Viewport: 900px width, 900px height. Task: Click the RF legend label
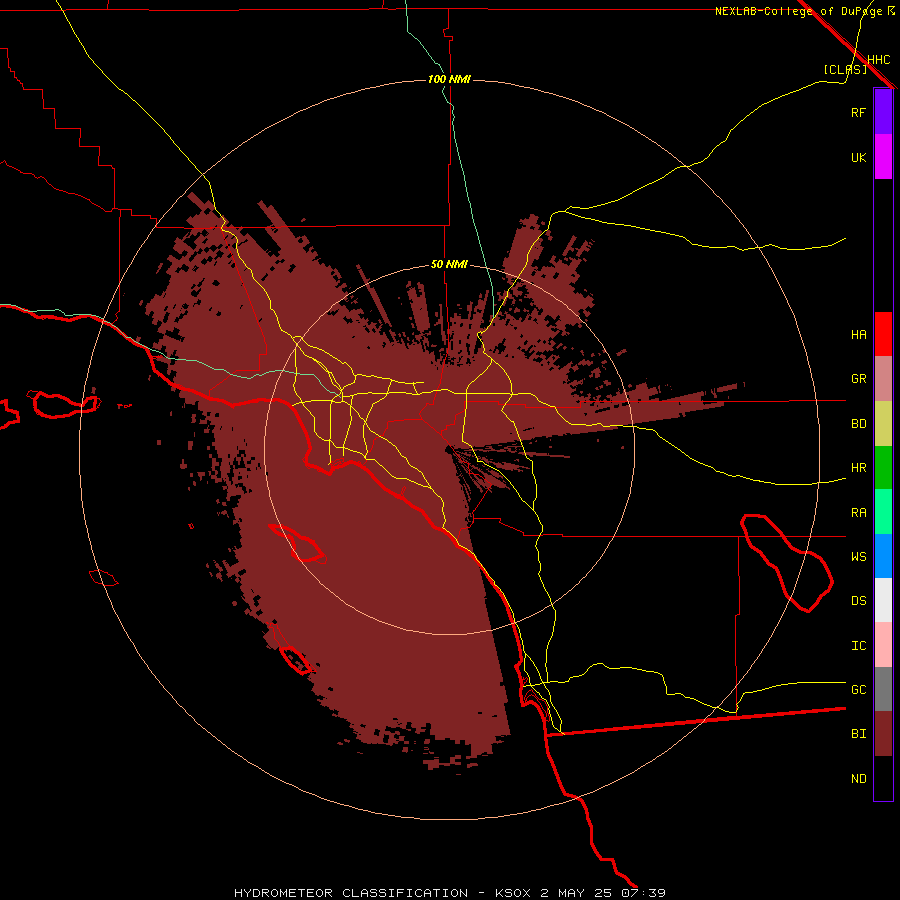coord(858,112)
